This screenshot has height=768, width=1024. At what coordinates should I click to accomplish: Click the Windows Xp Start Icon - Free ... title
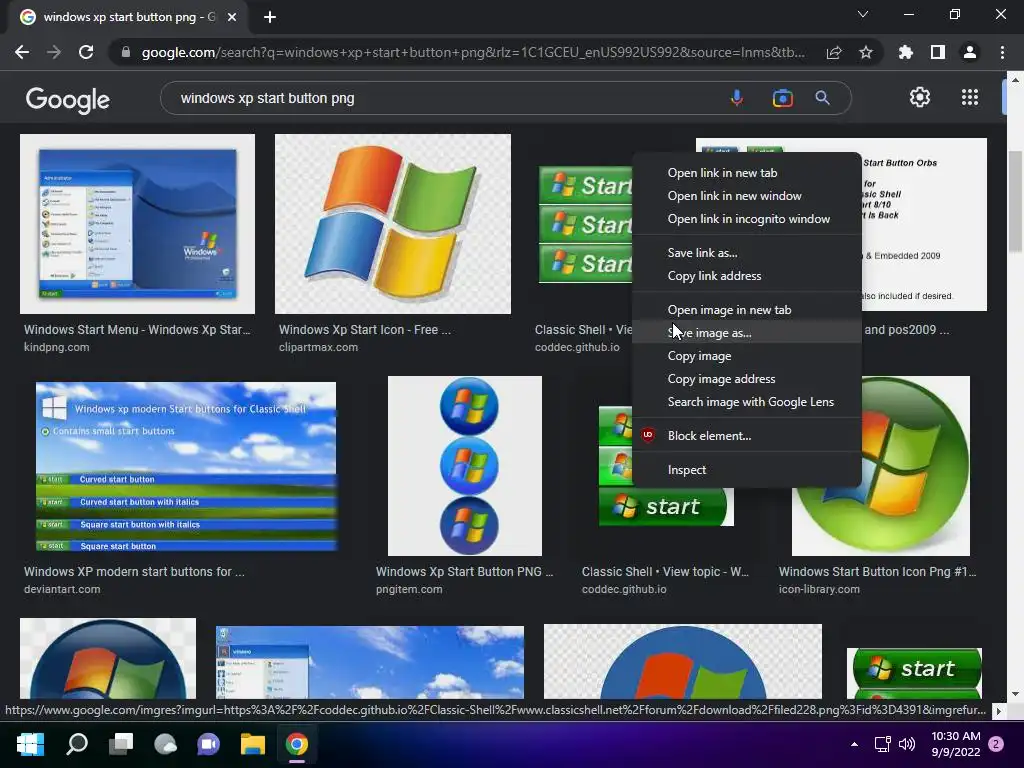click(x=364, y=330)
